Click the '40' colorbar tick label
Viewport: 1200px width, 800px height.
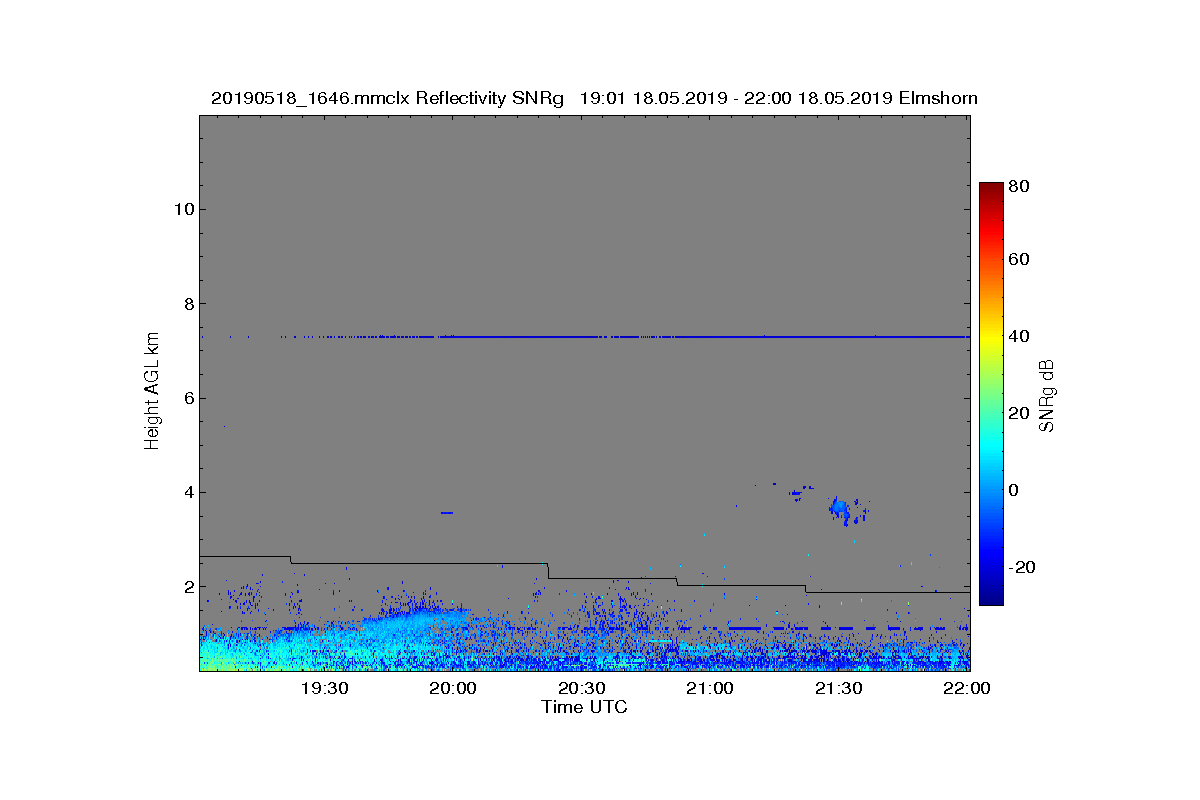[1021, 337]
